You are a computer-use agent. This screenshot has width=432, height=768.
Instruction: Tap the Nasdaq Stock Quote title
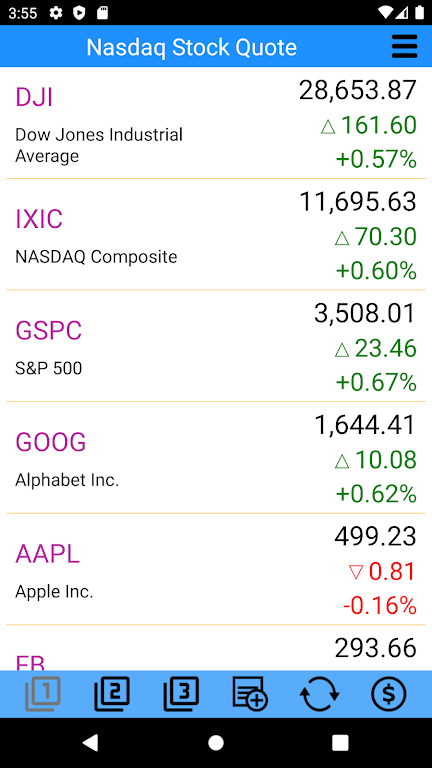192,48
